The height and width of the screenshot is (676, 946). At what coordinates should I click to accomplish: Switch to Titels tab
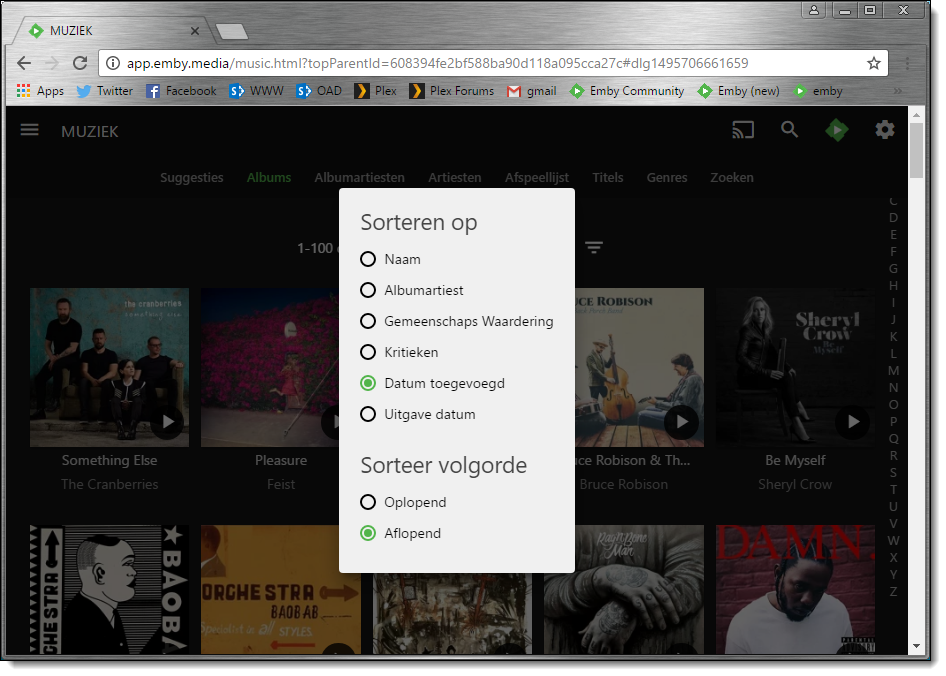607,177
